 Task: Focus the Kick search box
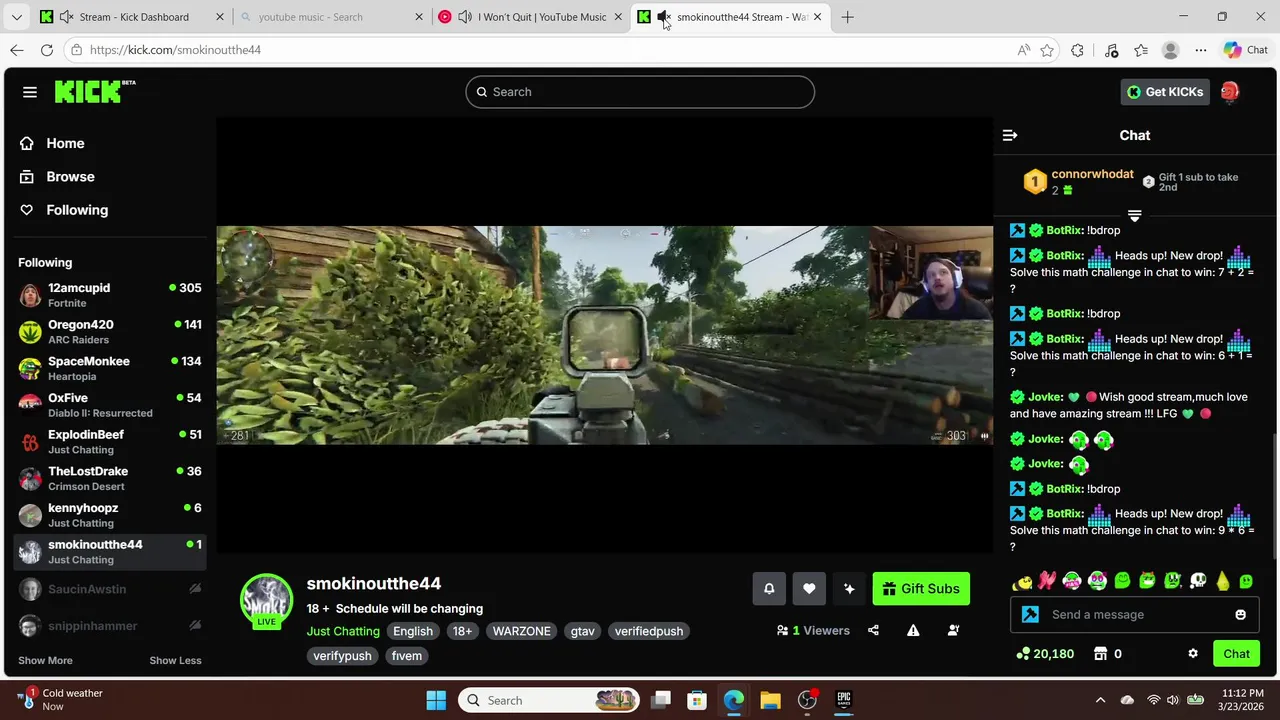640,92
